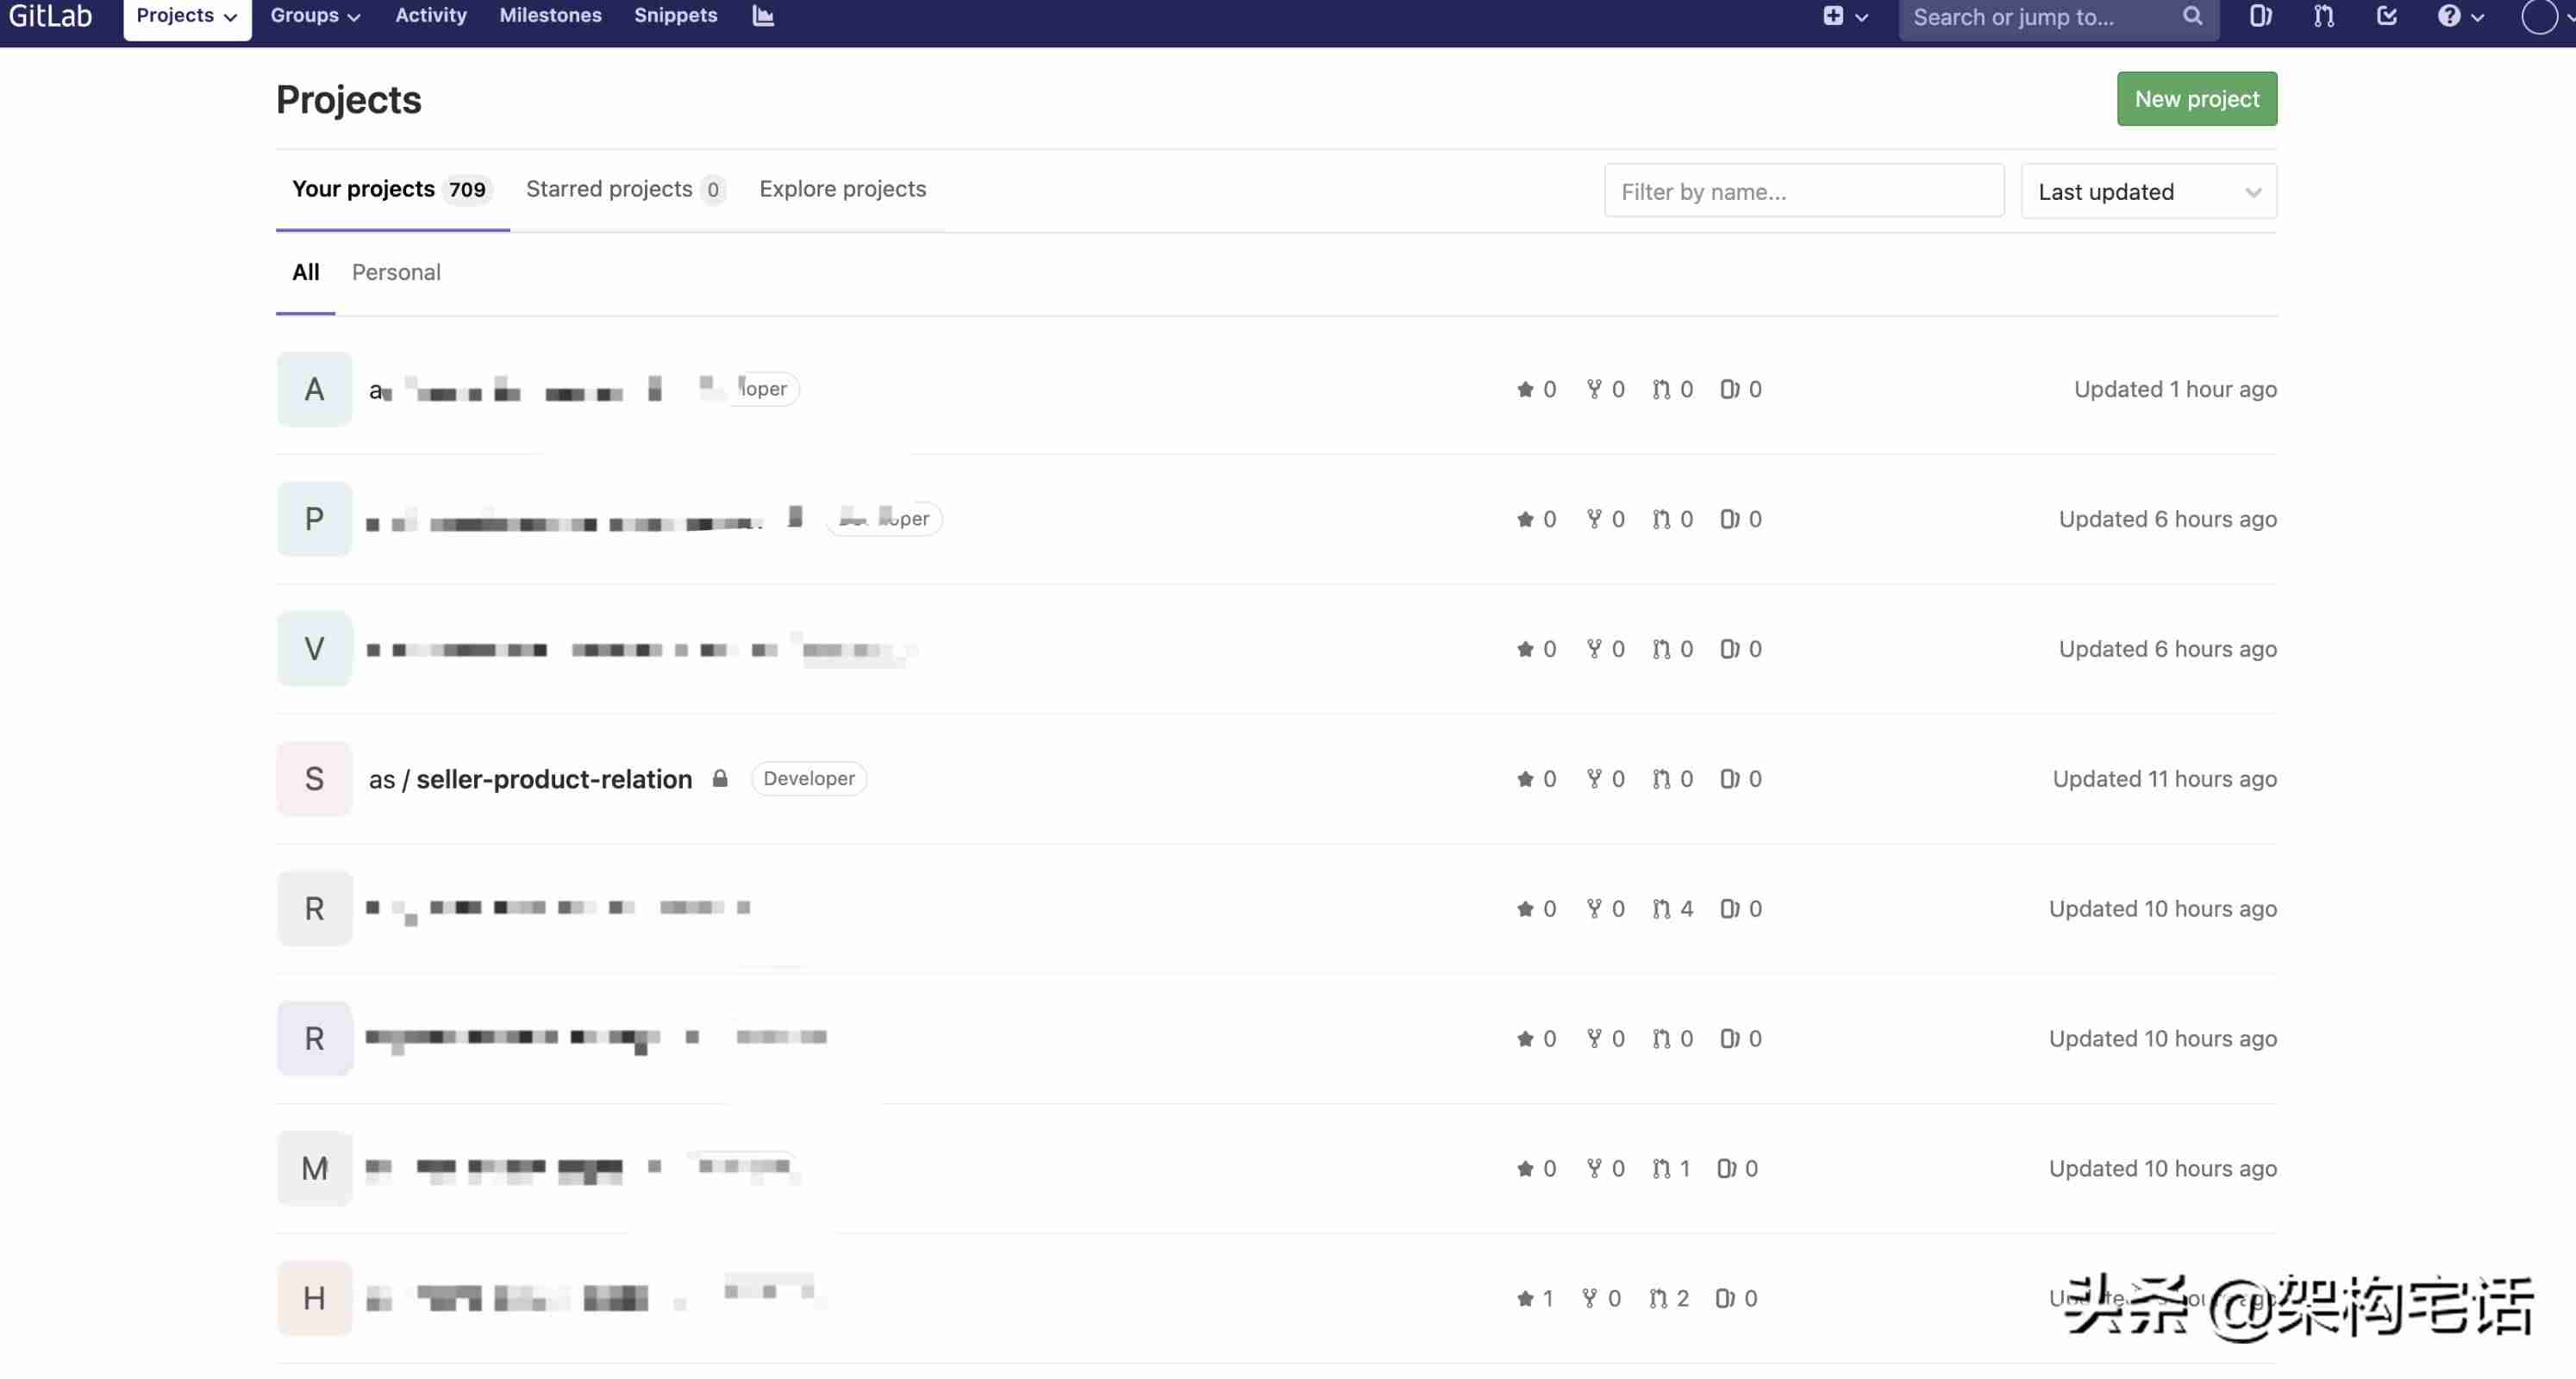
Task: Expand the Projects menu in the navbar
Action: (187, 16)
